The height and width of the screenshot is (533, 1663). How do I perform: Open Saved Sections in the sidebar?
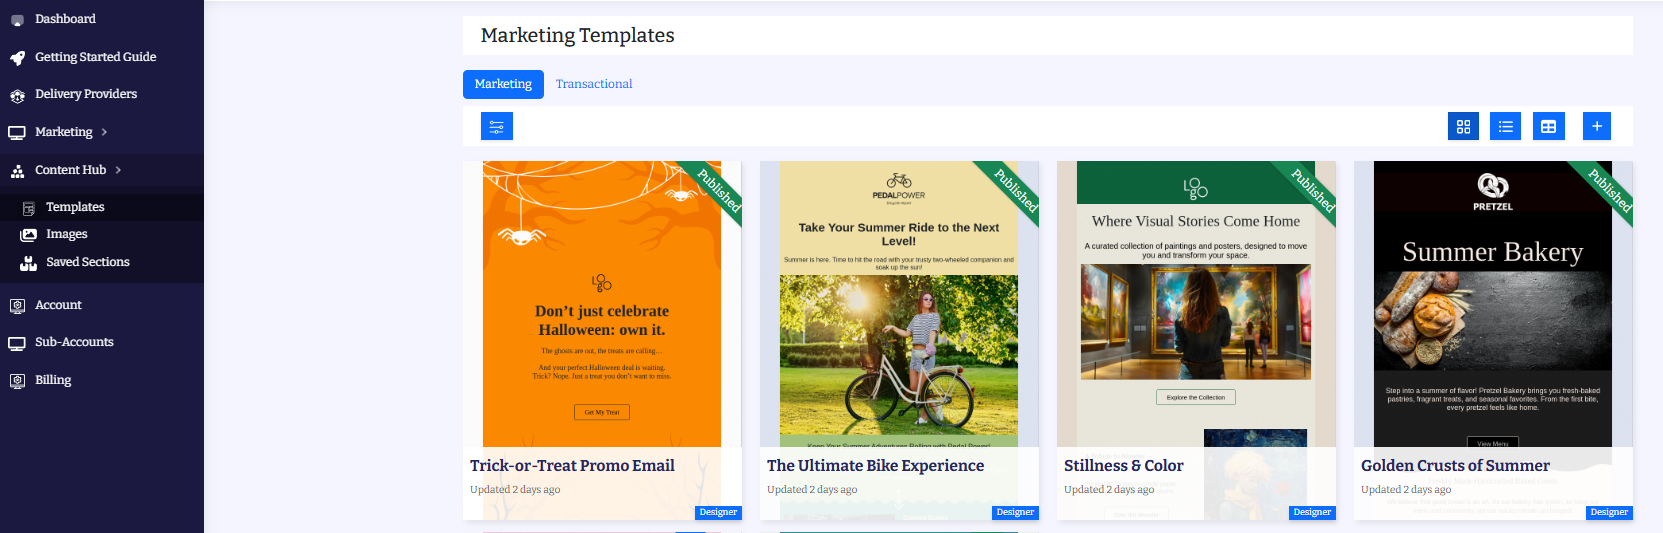click(87, 262)
